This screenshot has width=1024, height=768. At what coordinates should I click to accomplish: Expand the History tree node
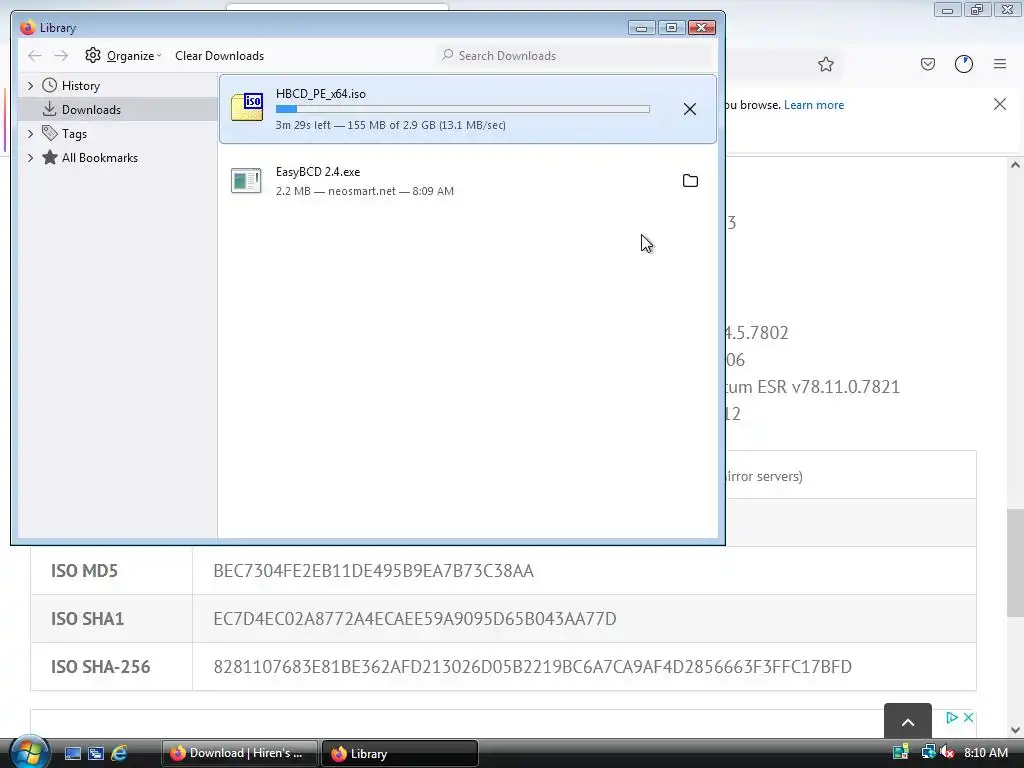click(x=30, y=86)
